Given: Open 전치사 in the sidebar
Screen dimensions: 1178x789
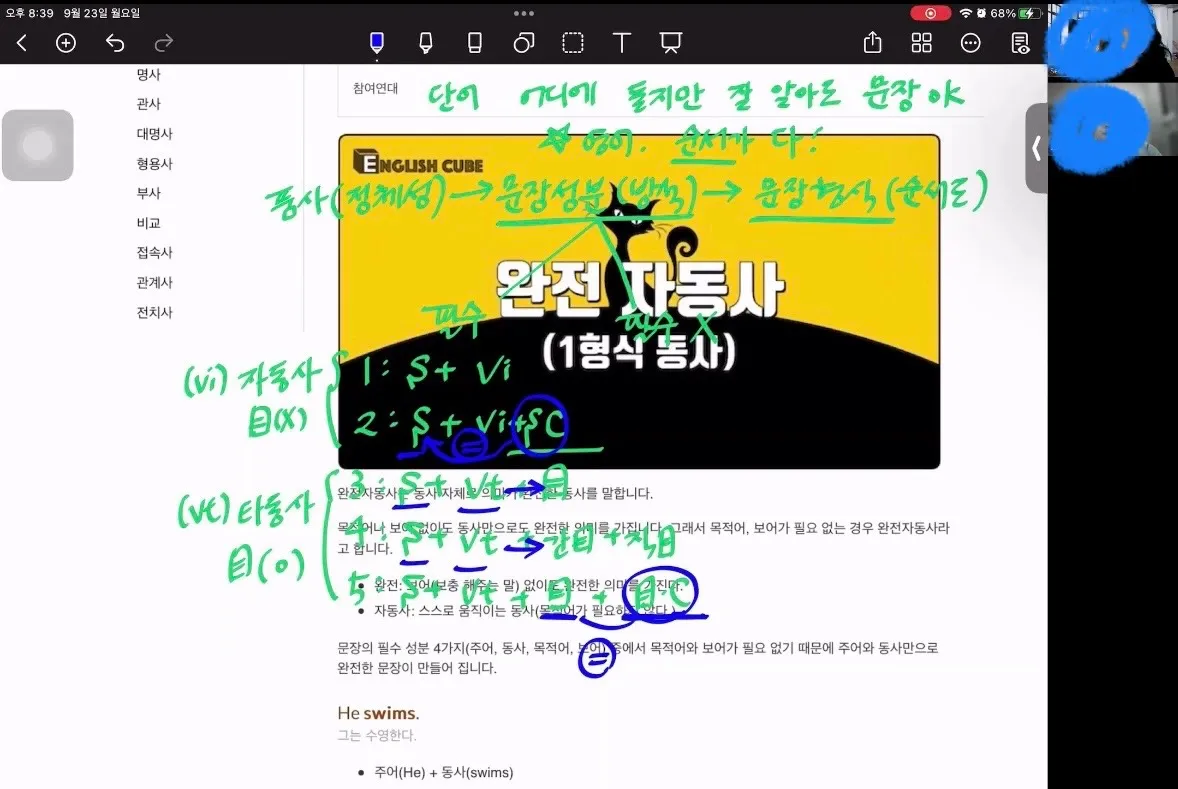Looking at the screenshot, I should tap(155, 312).
